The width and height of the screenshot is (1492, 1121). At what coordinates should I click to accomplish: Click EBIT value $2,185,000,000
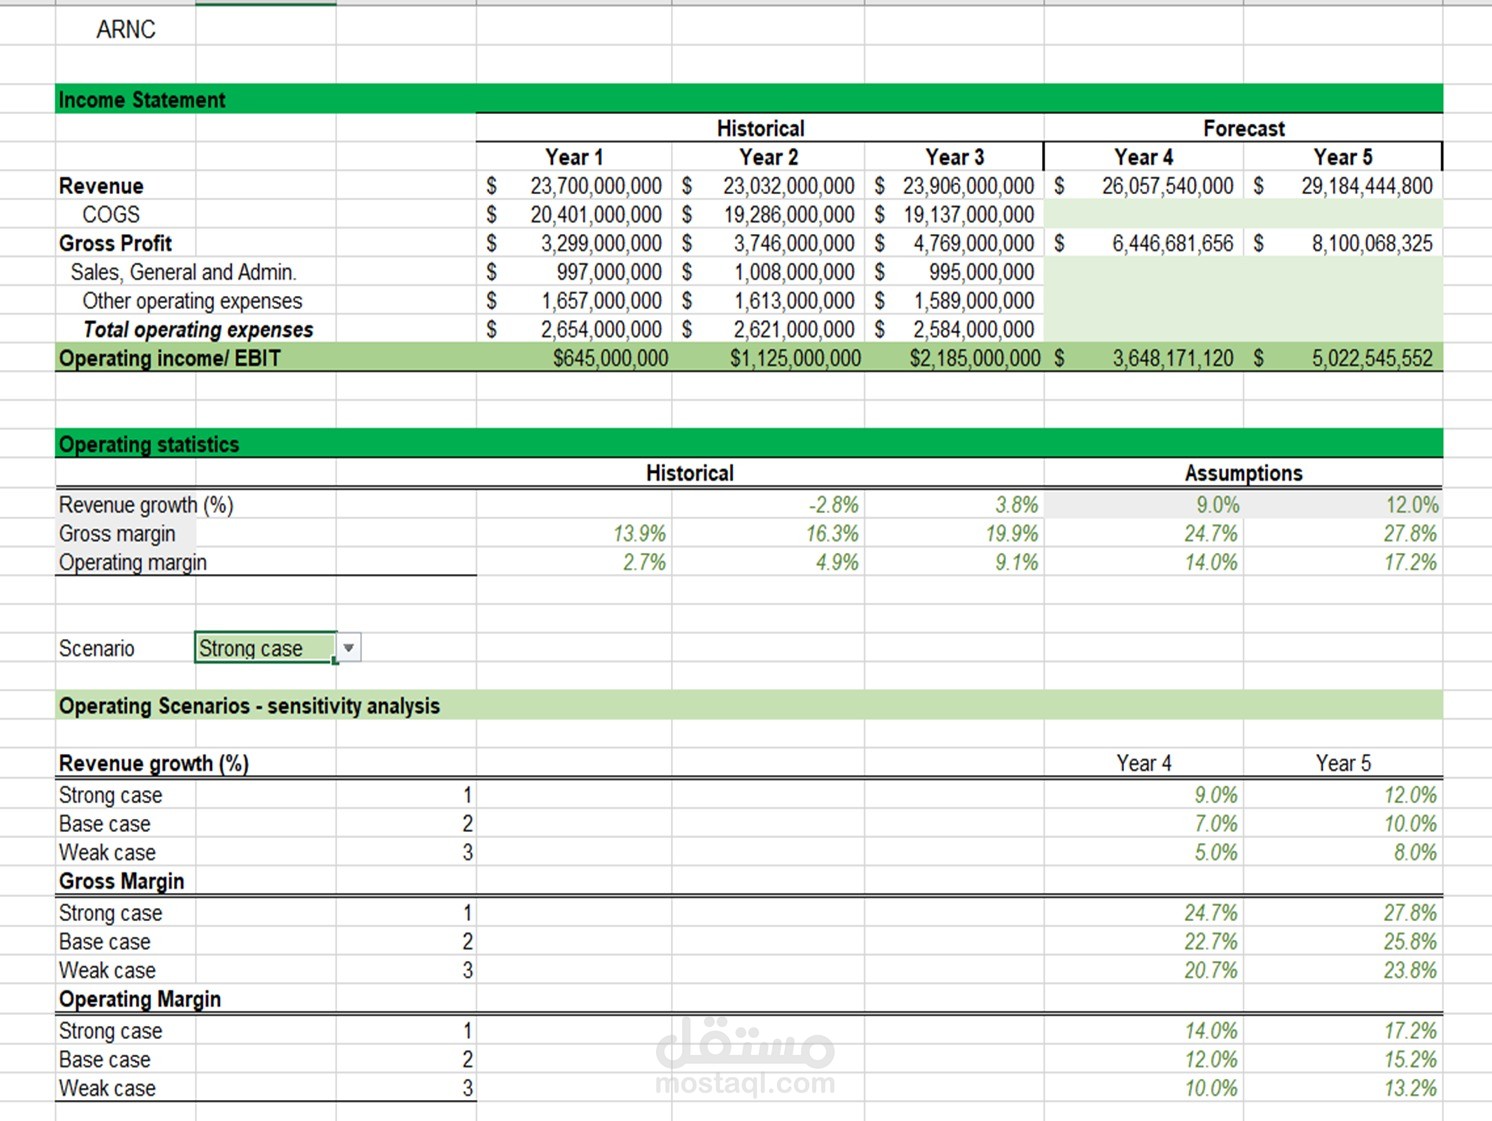coord(975,359)
